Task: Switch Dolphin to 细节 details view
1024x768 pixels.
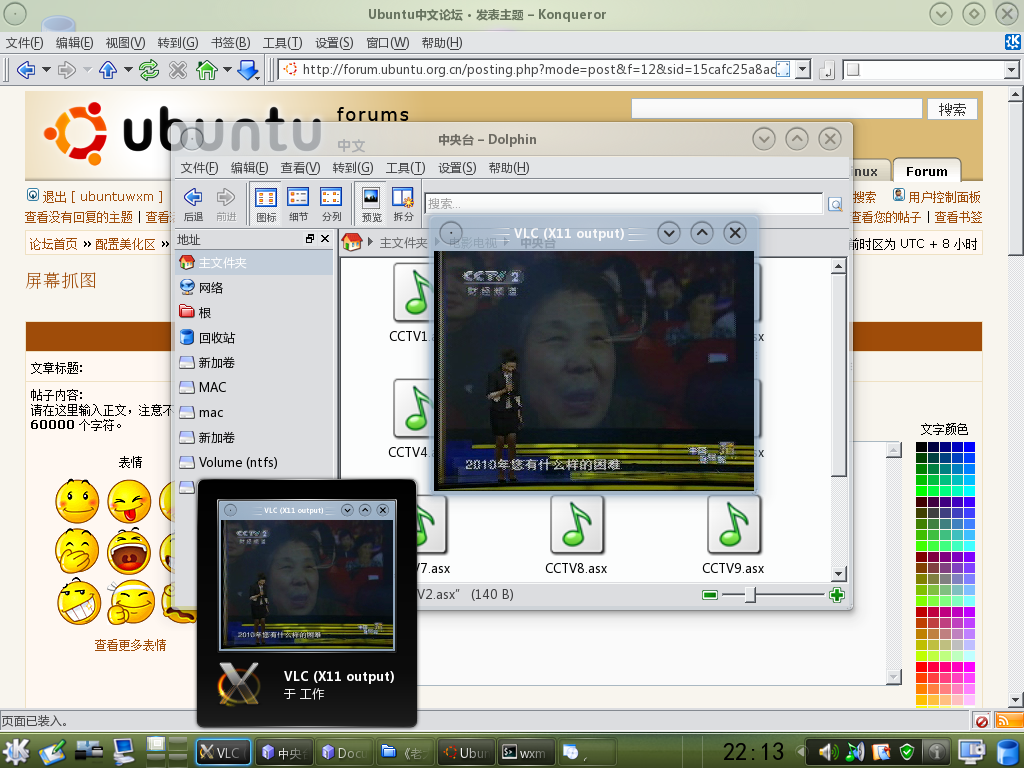Action: tap(298, 204)
